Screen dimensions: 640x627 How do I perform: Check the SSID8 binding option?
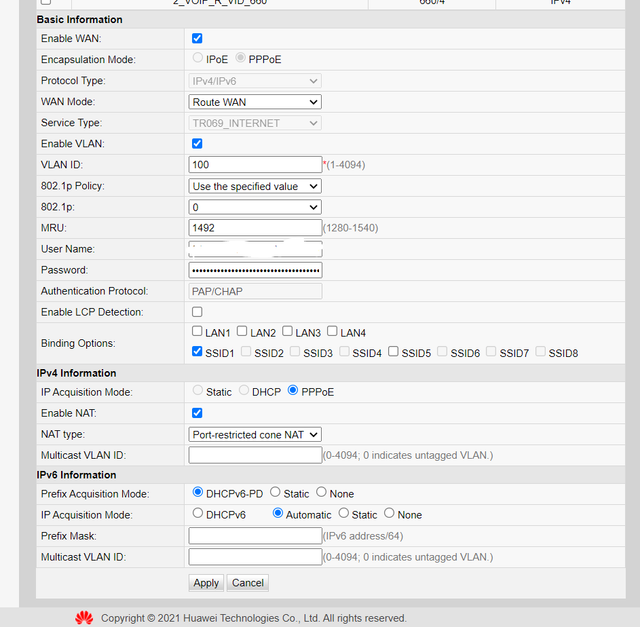coord(540,351)
